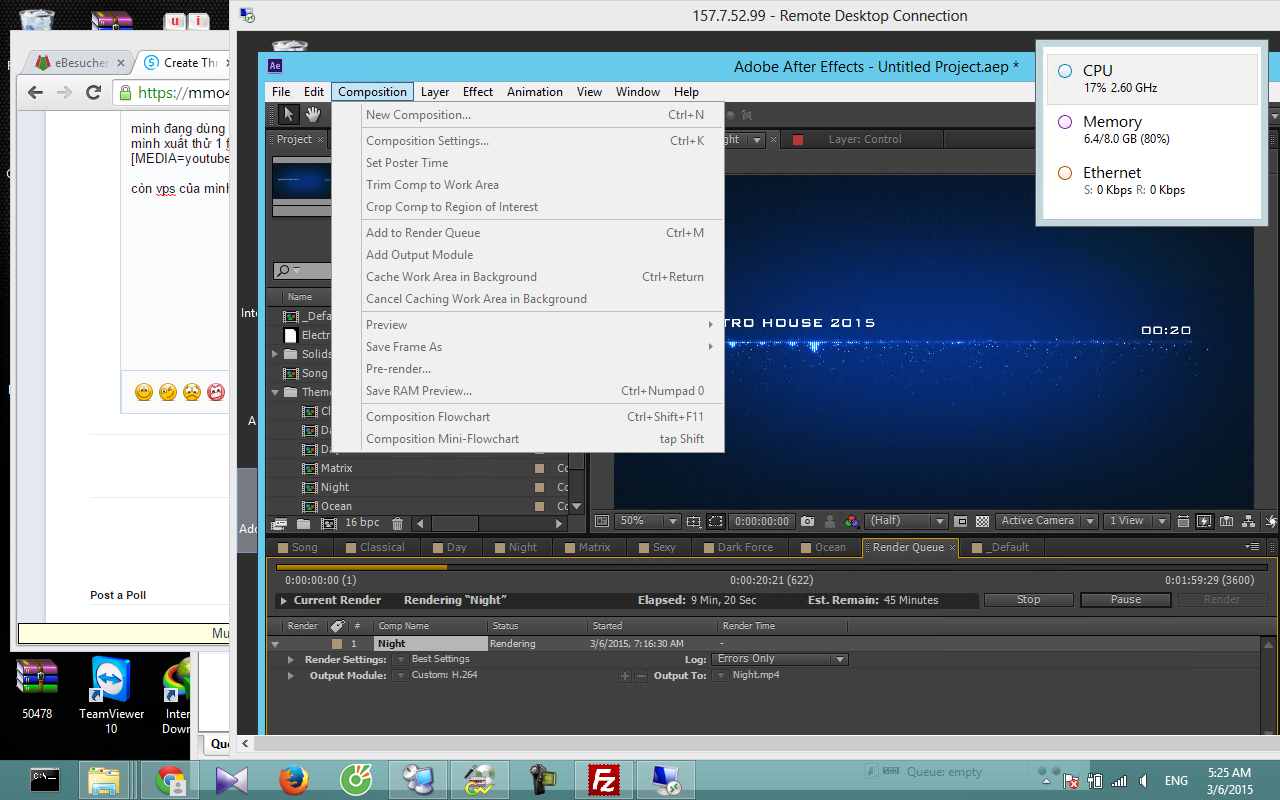Take a snapshot with the camera icon
Screen dimensions: 1280x800
coord(807,521)
